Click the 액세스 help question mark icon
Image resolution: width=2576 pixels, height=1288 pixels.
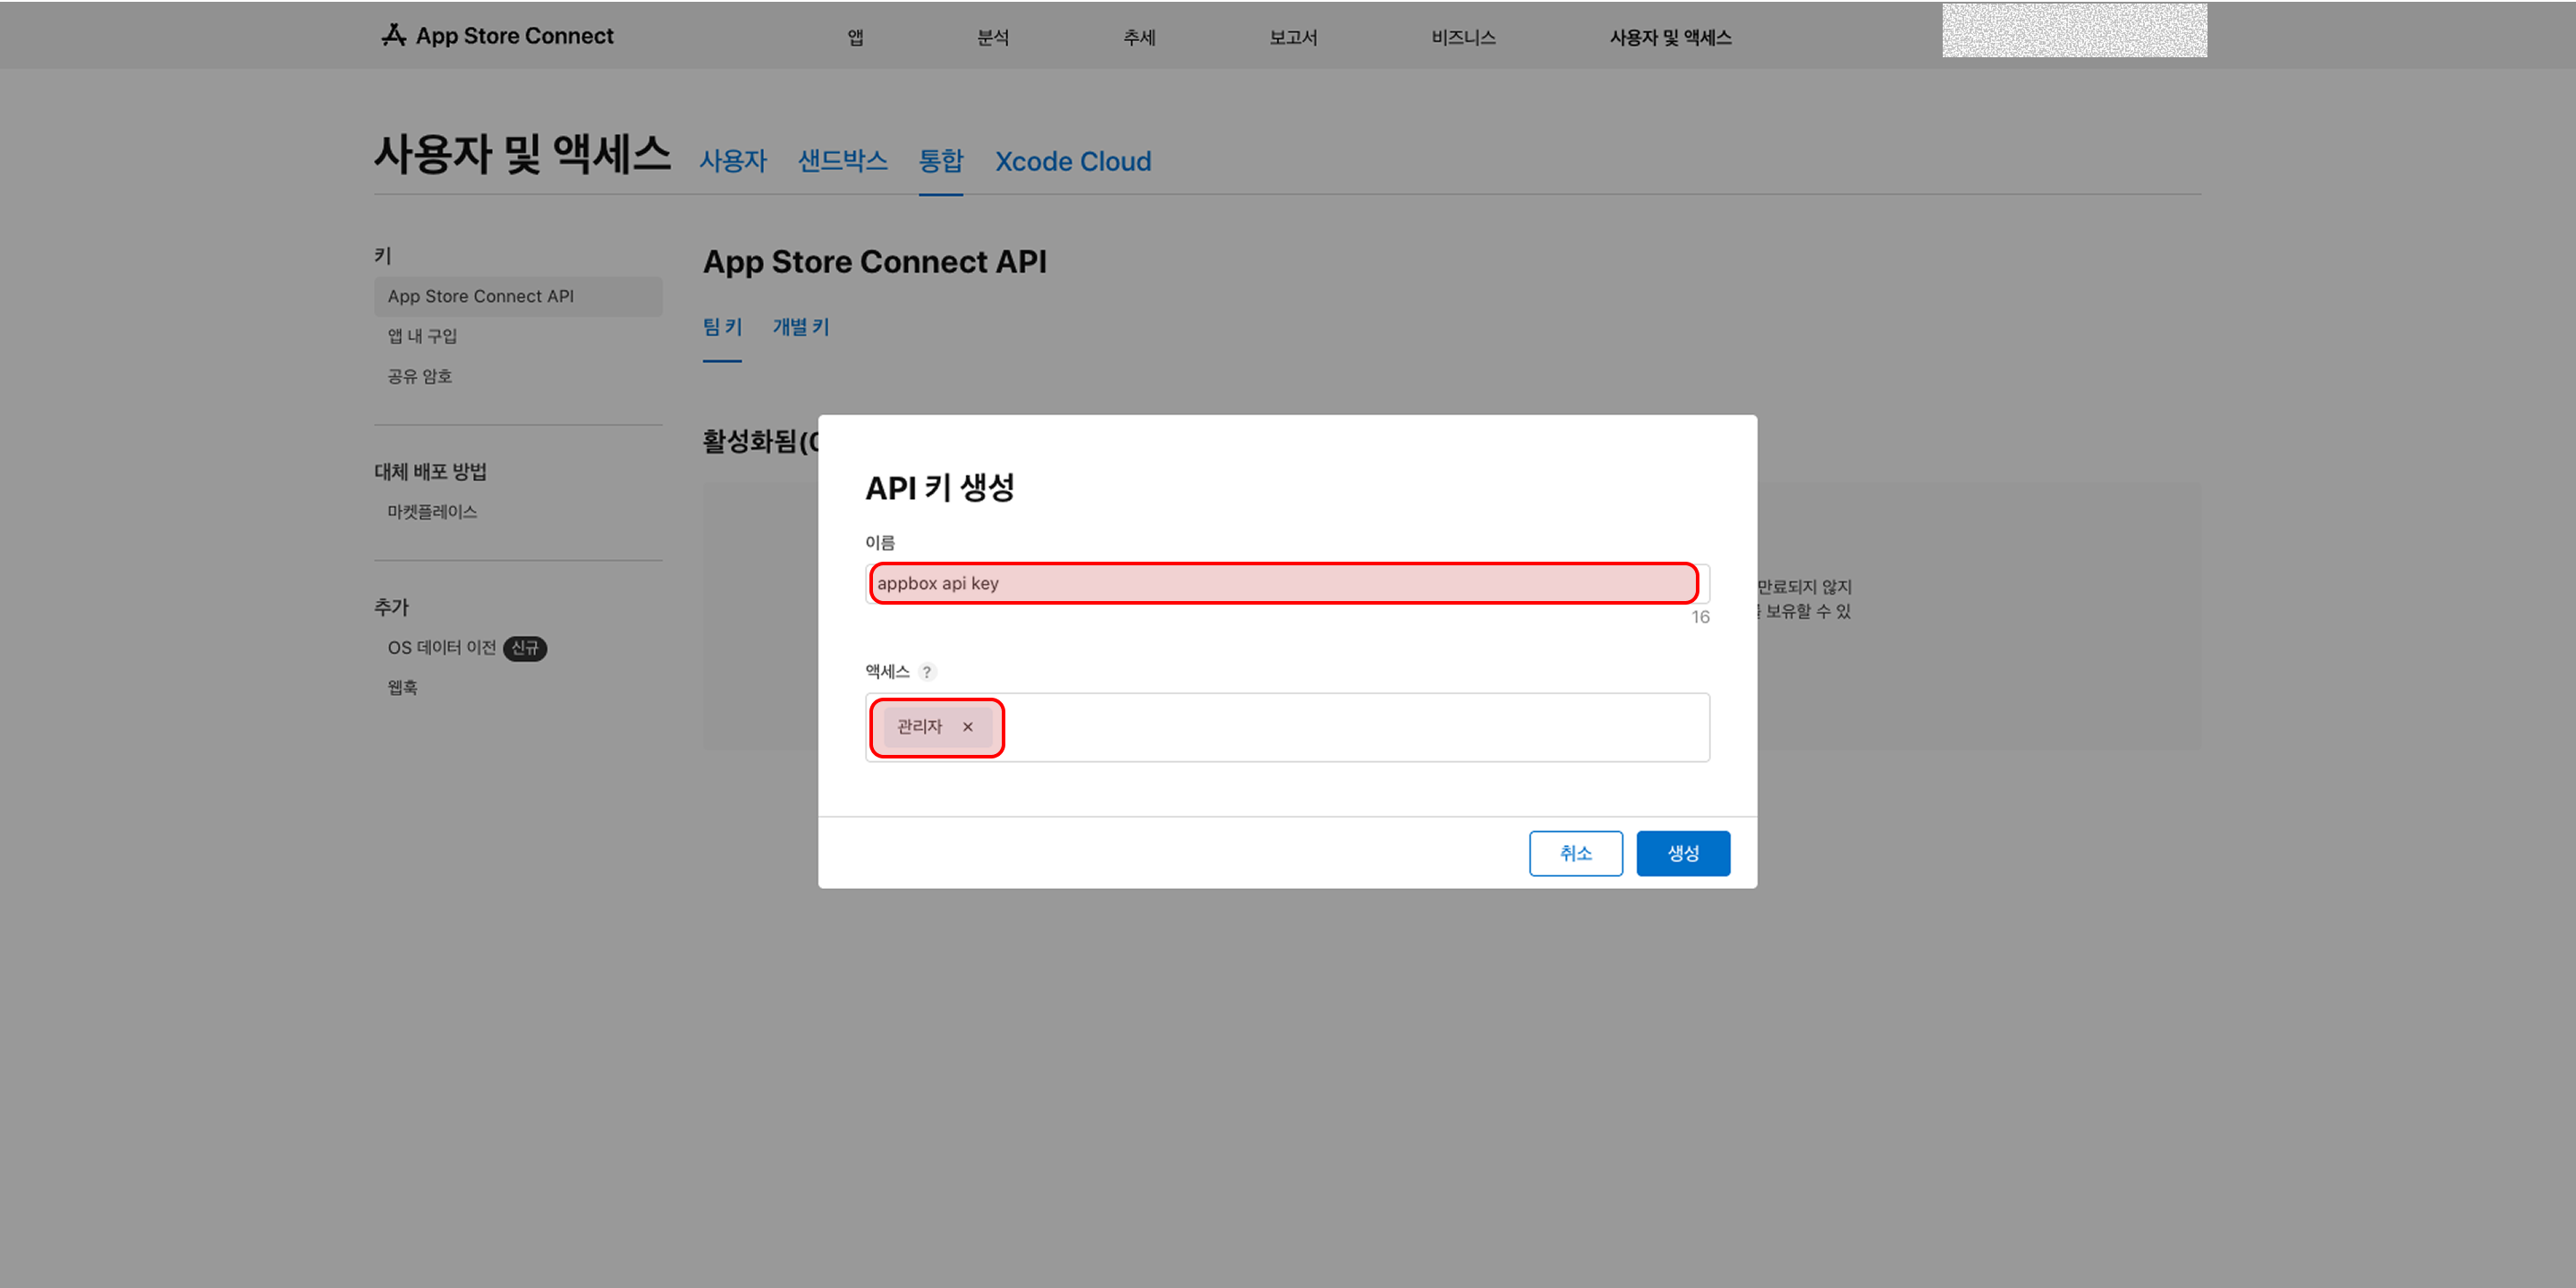click(x=926, y=672)
